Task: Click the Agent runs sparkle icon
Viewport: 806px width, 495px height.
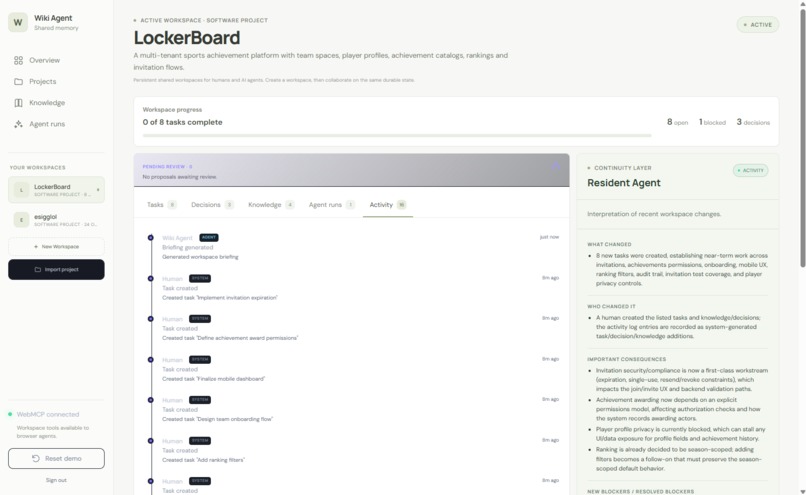Action: 19,124
